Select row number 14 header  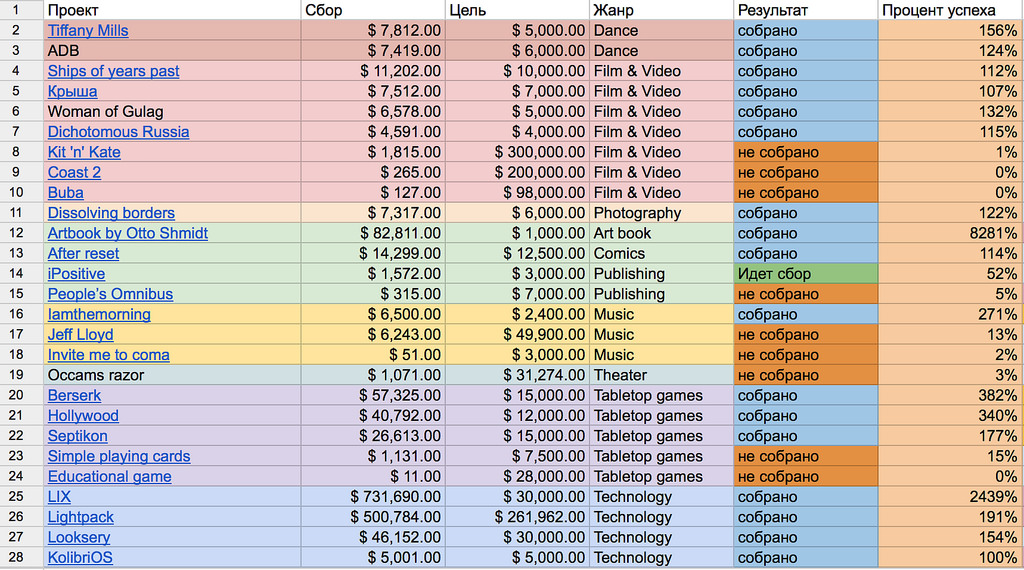click(17, 273)
